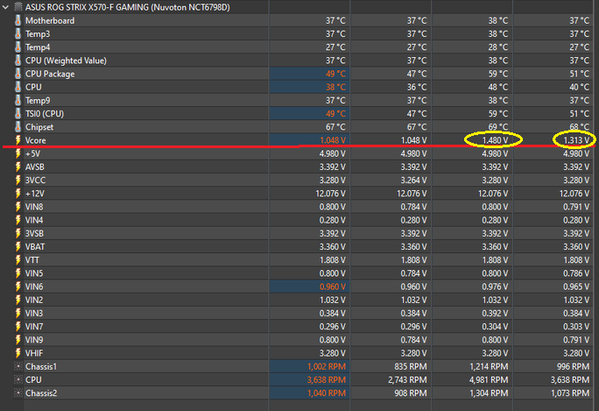This screenshot has width=599, height=411.
Task: Select the Temp9 sensor row
Action: tap(300, 100)
